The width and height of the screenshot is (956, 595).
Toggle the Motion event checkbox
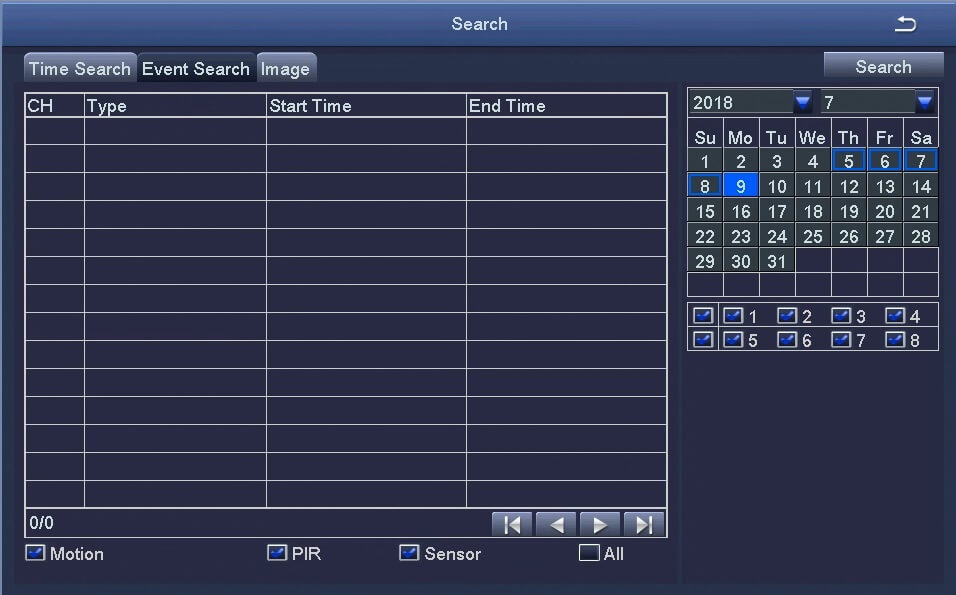(x=36, y=553)
